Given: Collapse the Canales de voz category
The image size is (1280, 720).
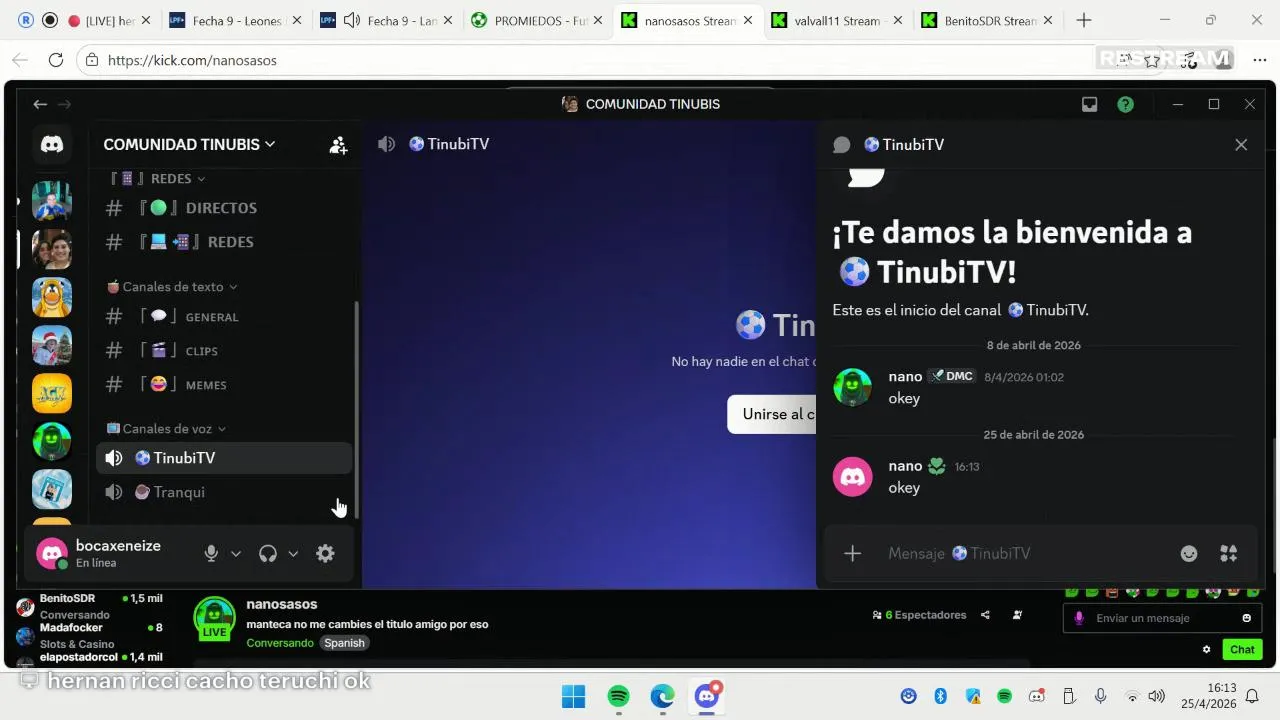Looking at the screenshot, I should point(166,428).
